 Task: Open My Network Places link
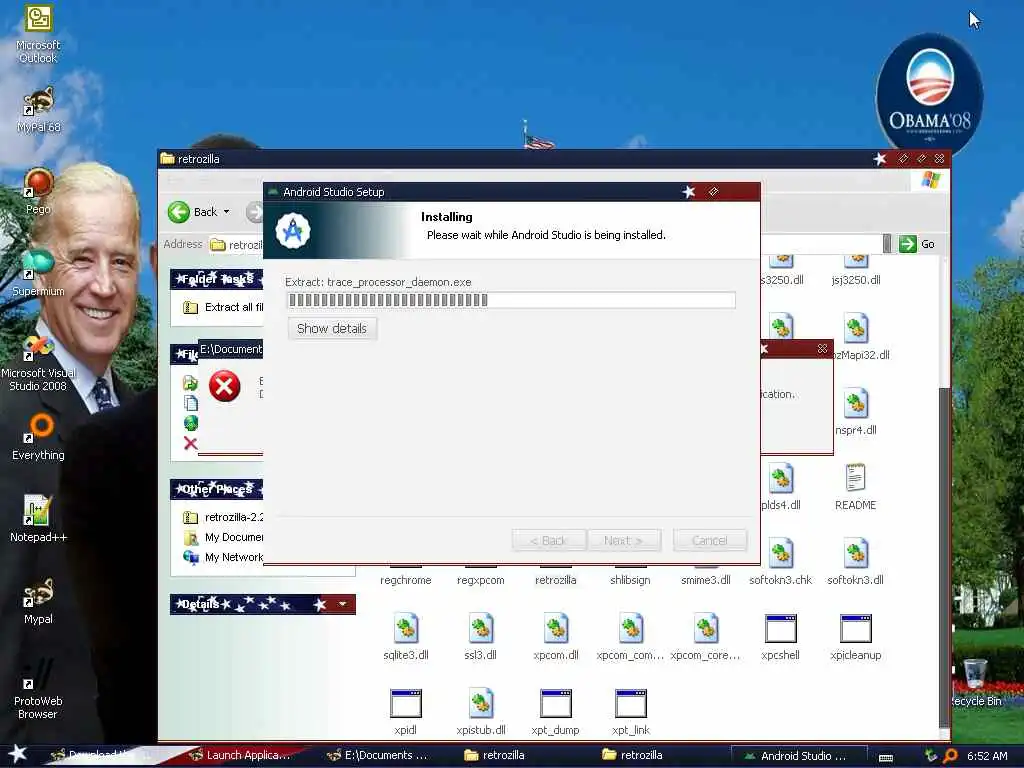[224, 557]
